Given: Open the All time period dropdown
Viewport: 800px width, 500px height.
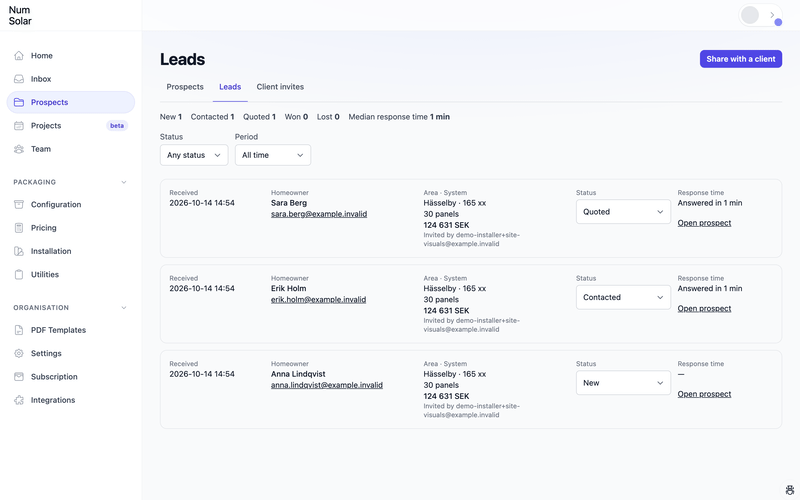Looking at the screenshot, I should 272,155.
